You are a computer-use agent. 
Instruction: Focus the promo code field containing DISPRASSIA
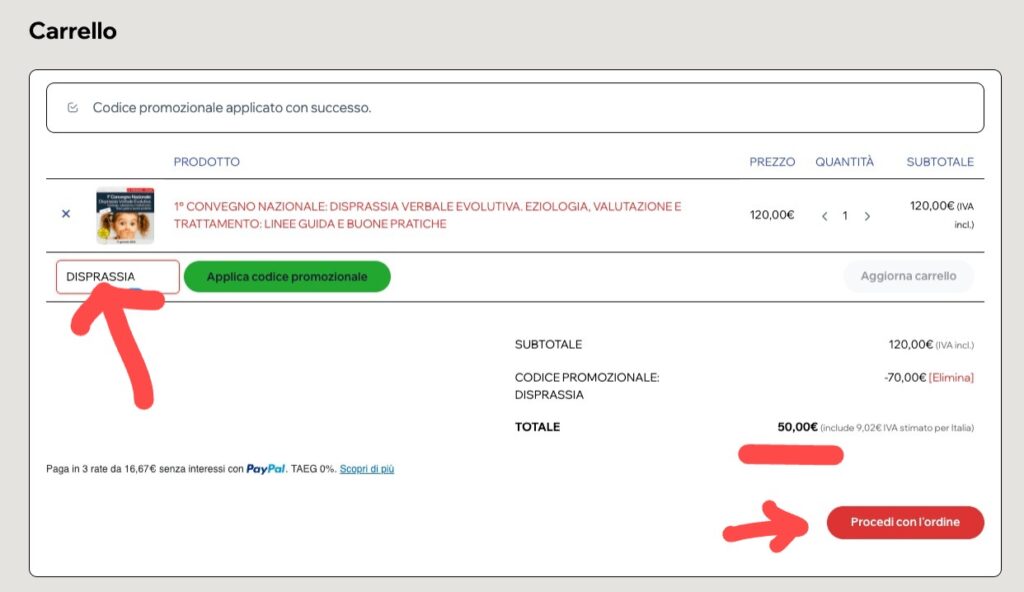pyautogui.click(x=117, y=277)
